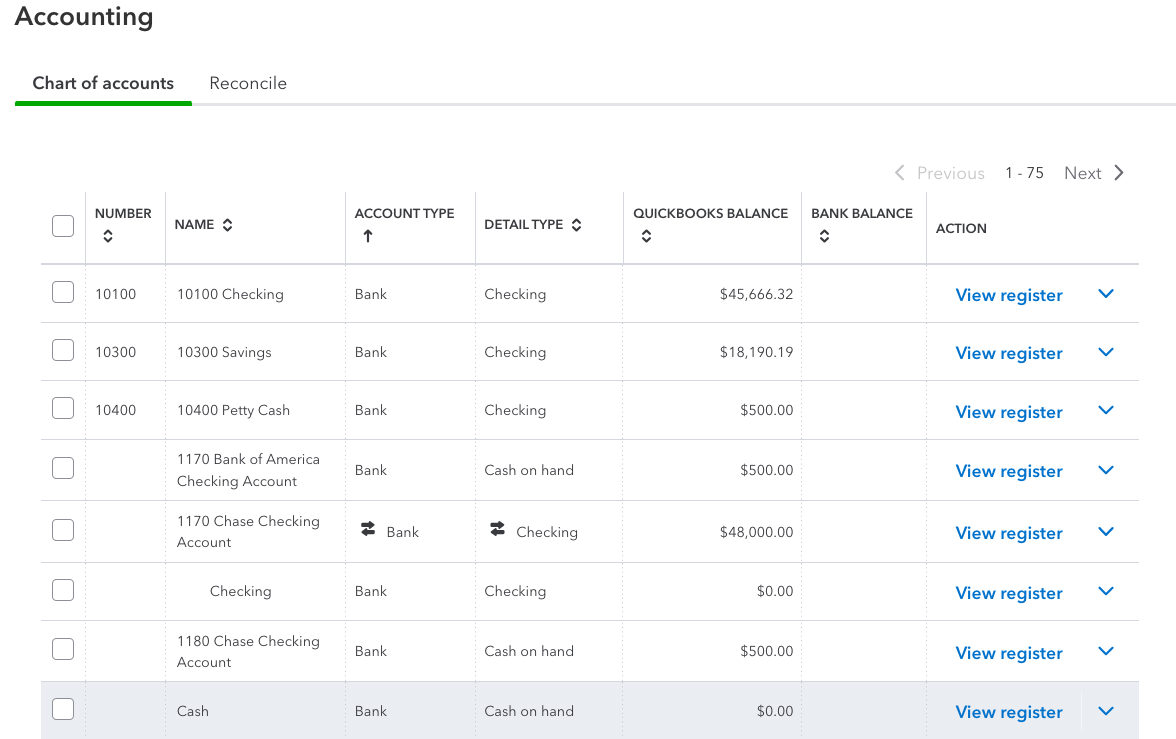Screen dimensions: 1176x739
Task: Sort by Bank Balance column icon
Action: (x=824, y=237)
